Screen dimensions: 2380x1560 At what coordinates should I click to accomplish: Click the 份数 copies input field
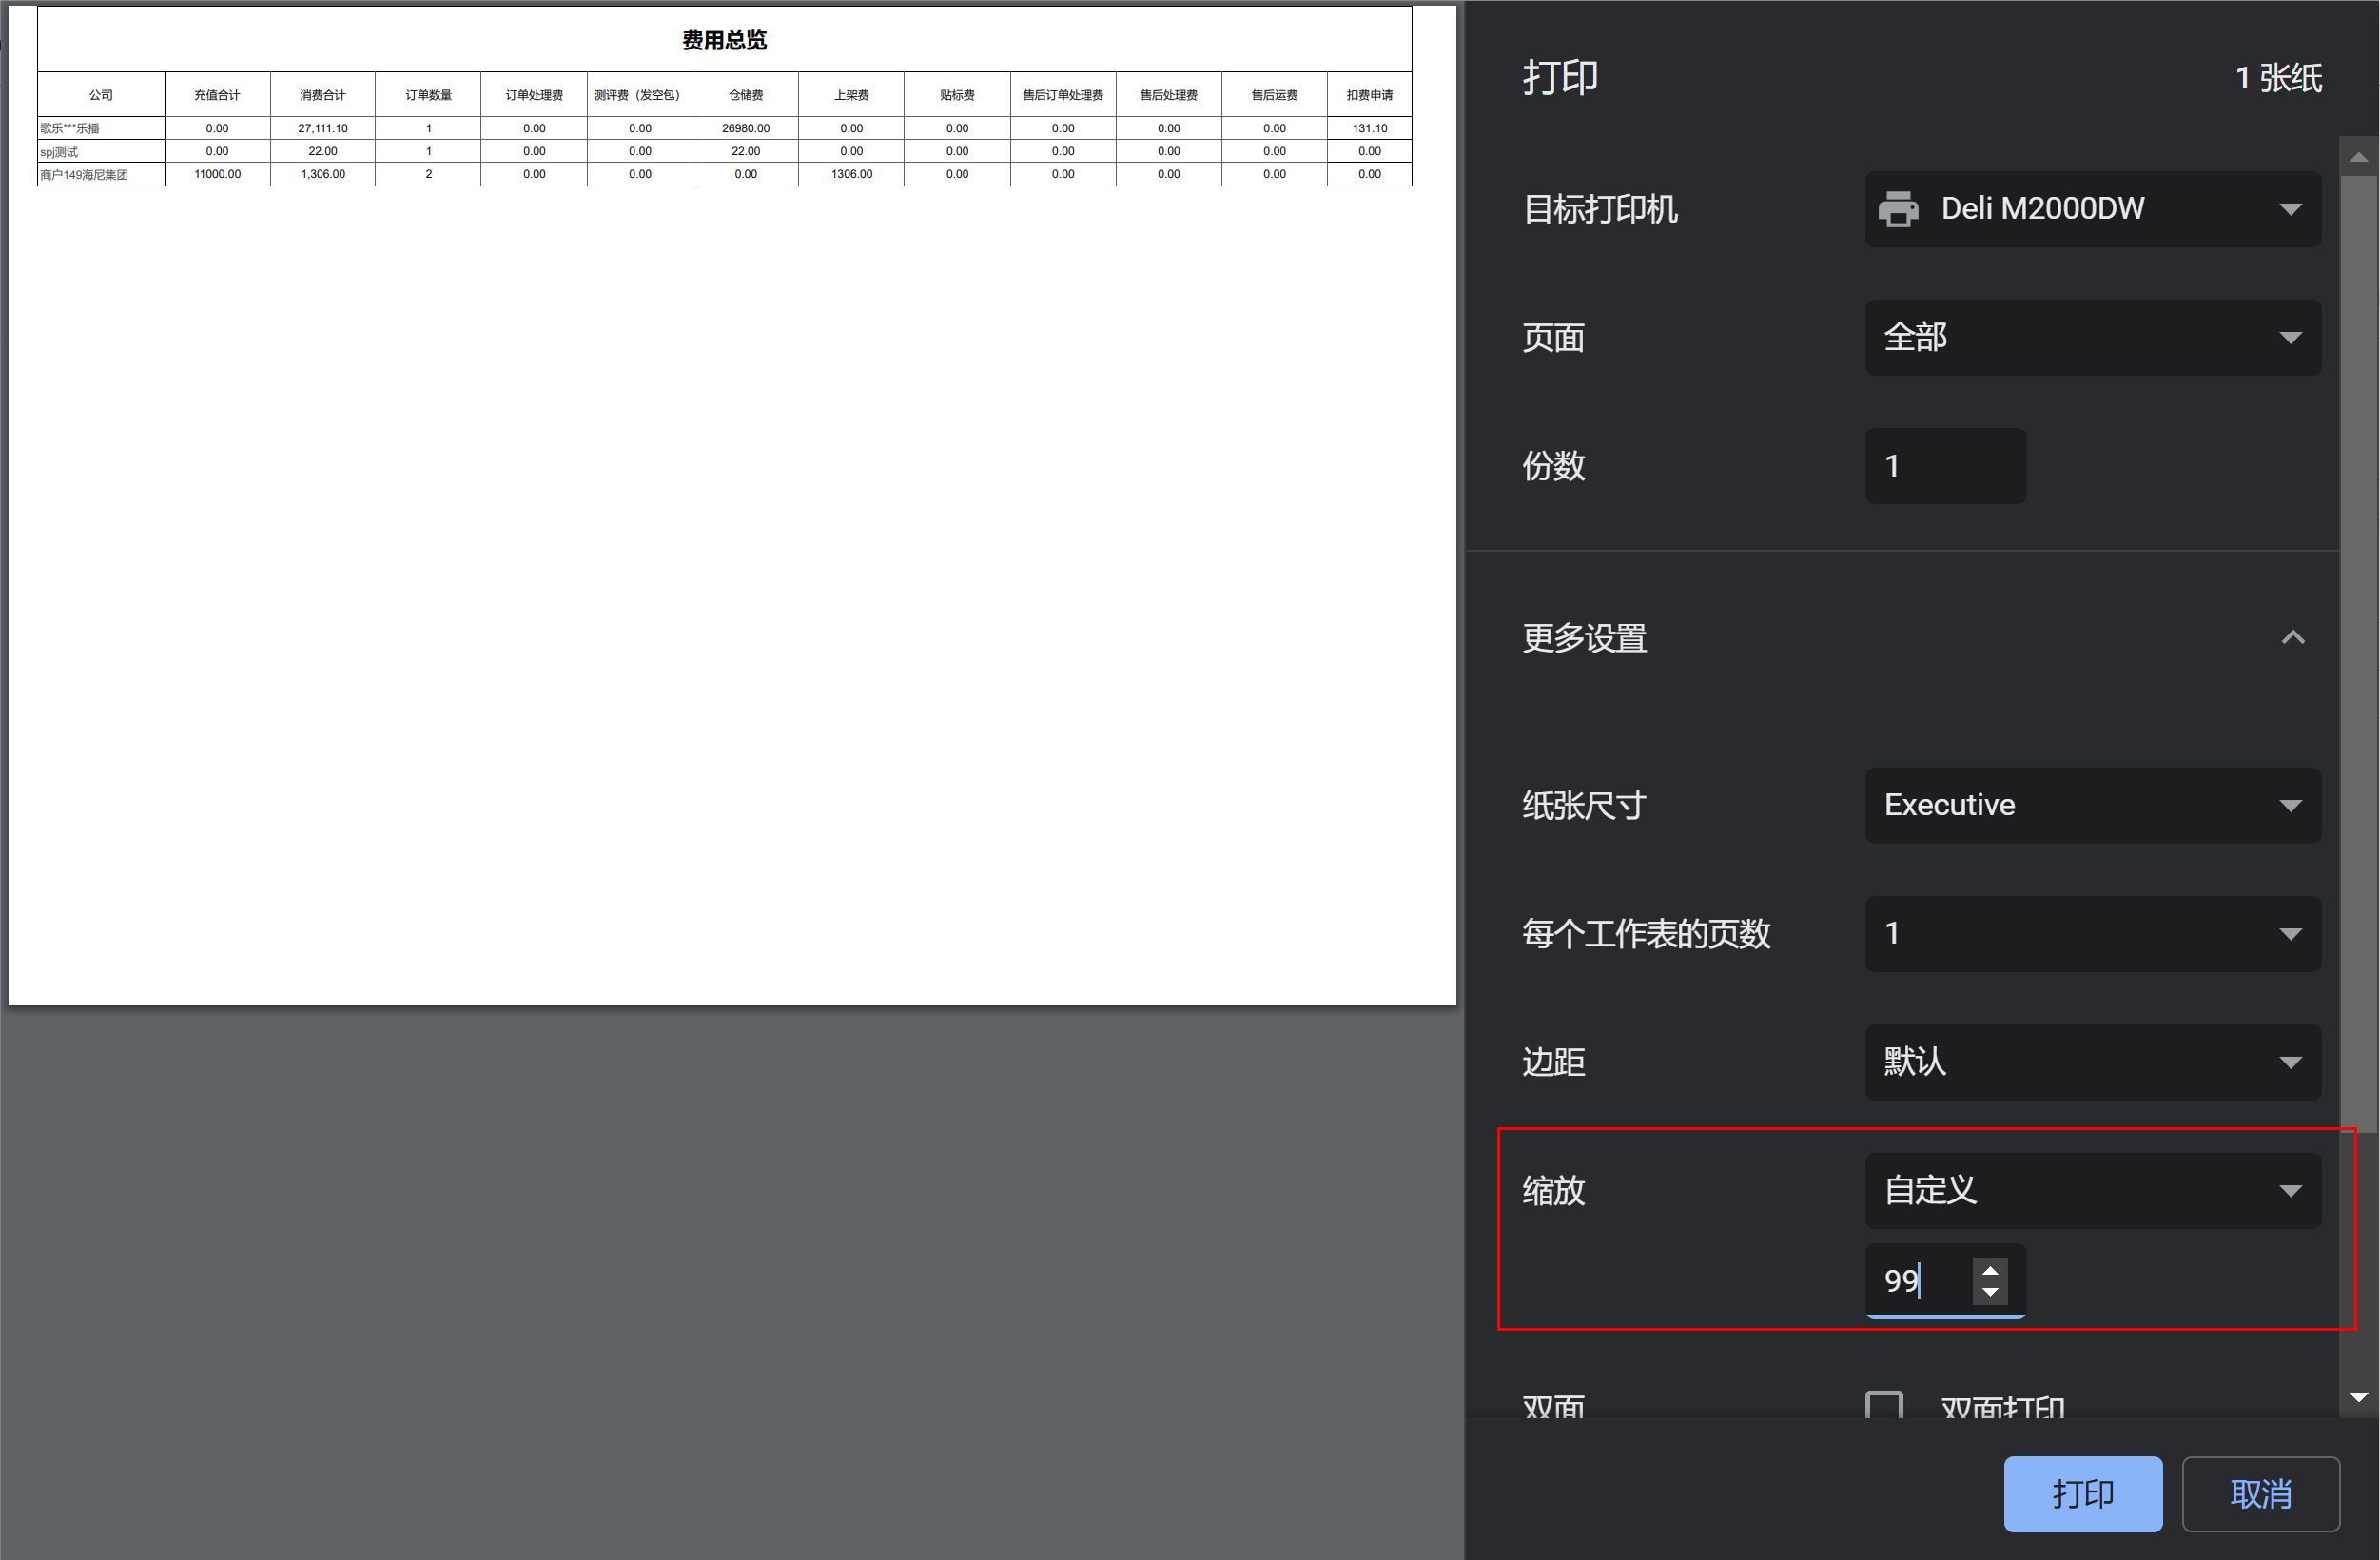[1945, 466]
